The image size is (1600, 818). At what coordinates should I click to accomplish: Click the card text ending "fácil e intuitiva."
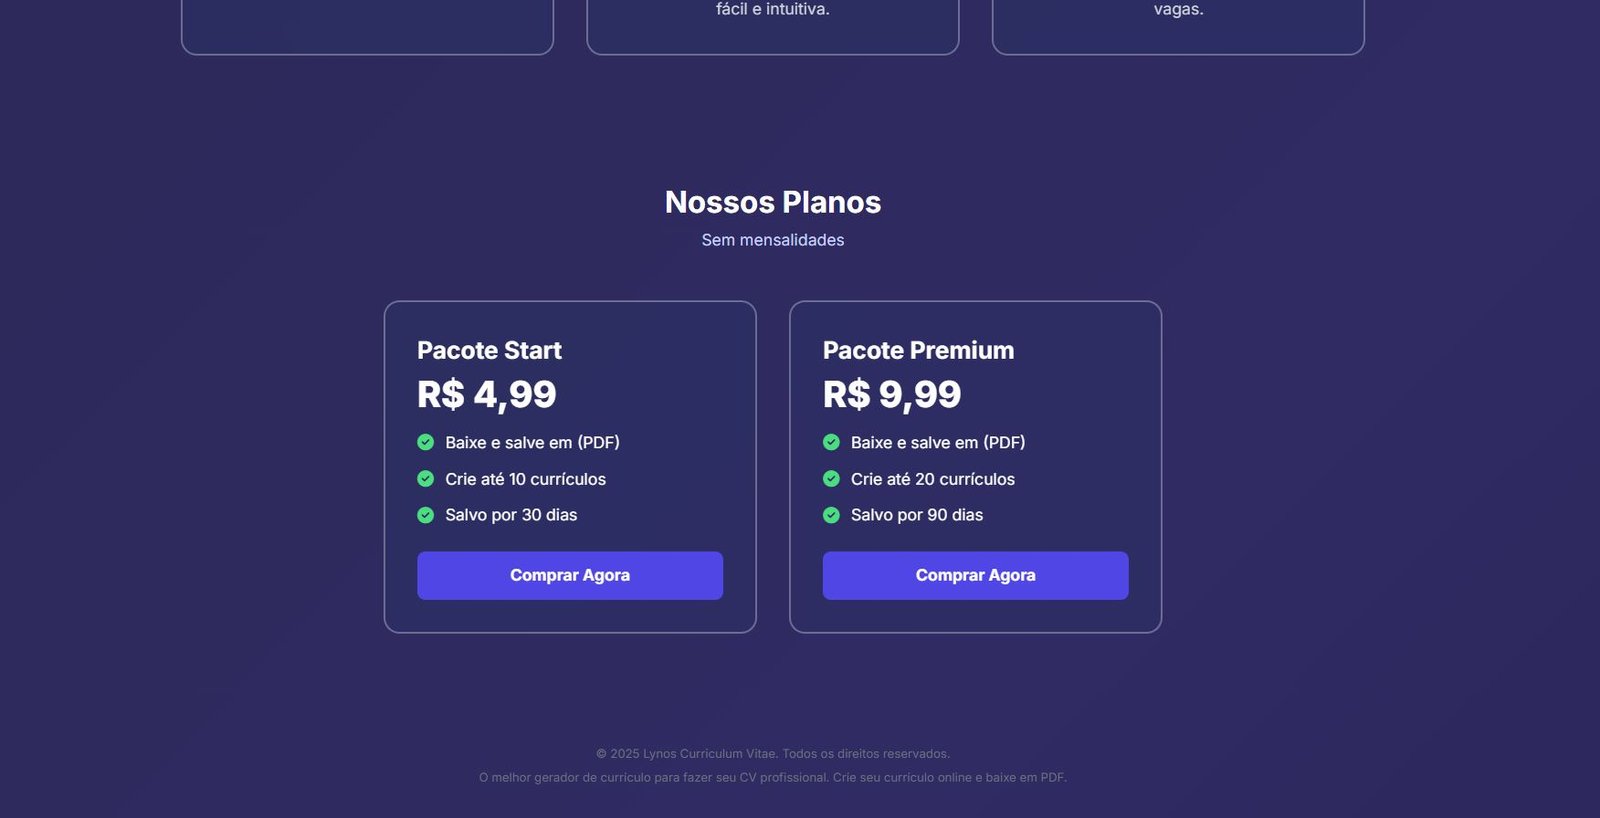773,10
